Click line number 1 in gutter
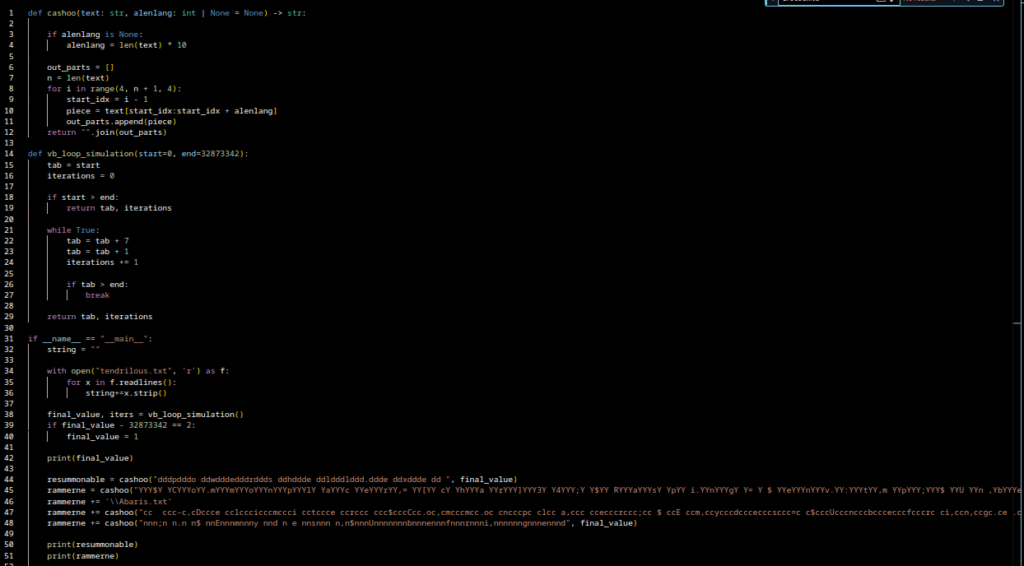This screenshot has width=1024, height=566. (x=10, y=13)
